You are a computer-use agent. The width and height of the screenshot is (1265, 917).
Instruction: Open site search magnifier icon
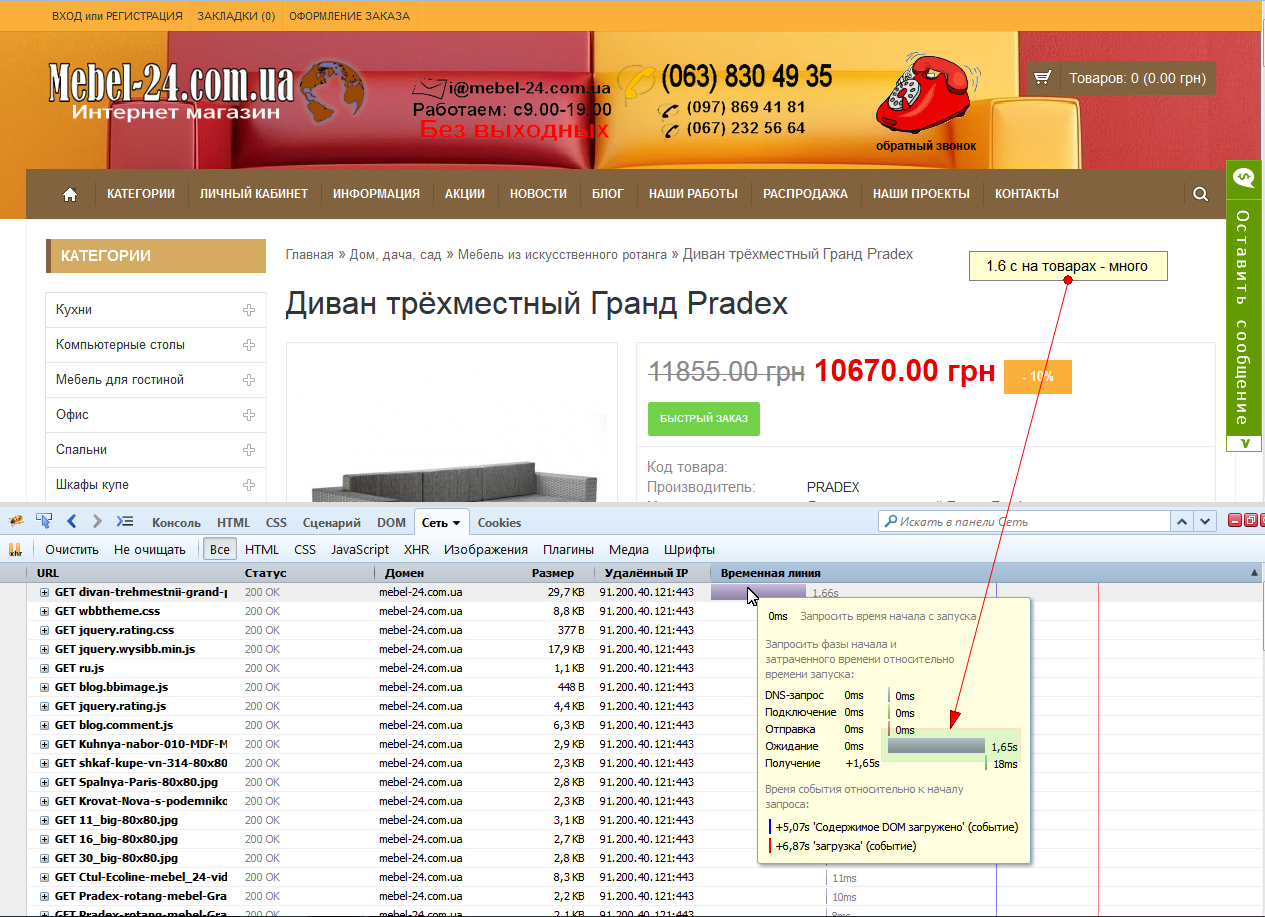pyautogui.click(x=1200, y=194)
